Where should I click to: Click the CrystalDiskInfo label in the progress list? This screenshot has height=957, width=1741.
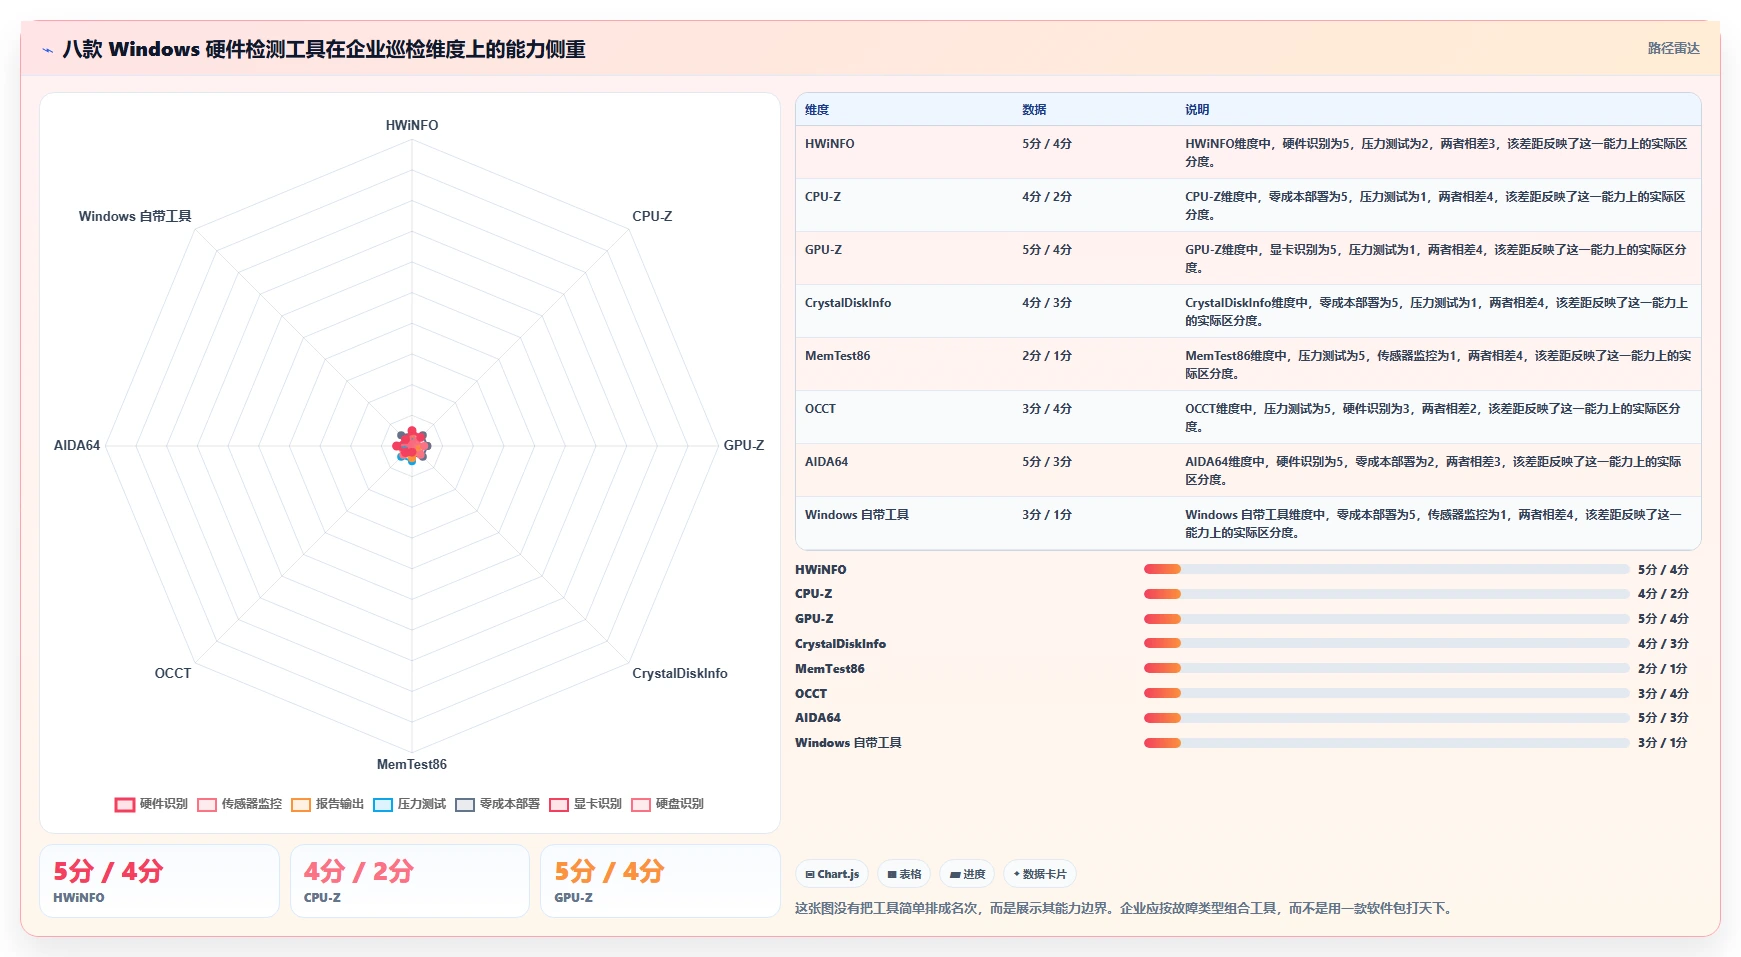point(840,644)
